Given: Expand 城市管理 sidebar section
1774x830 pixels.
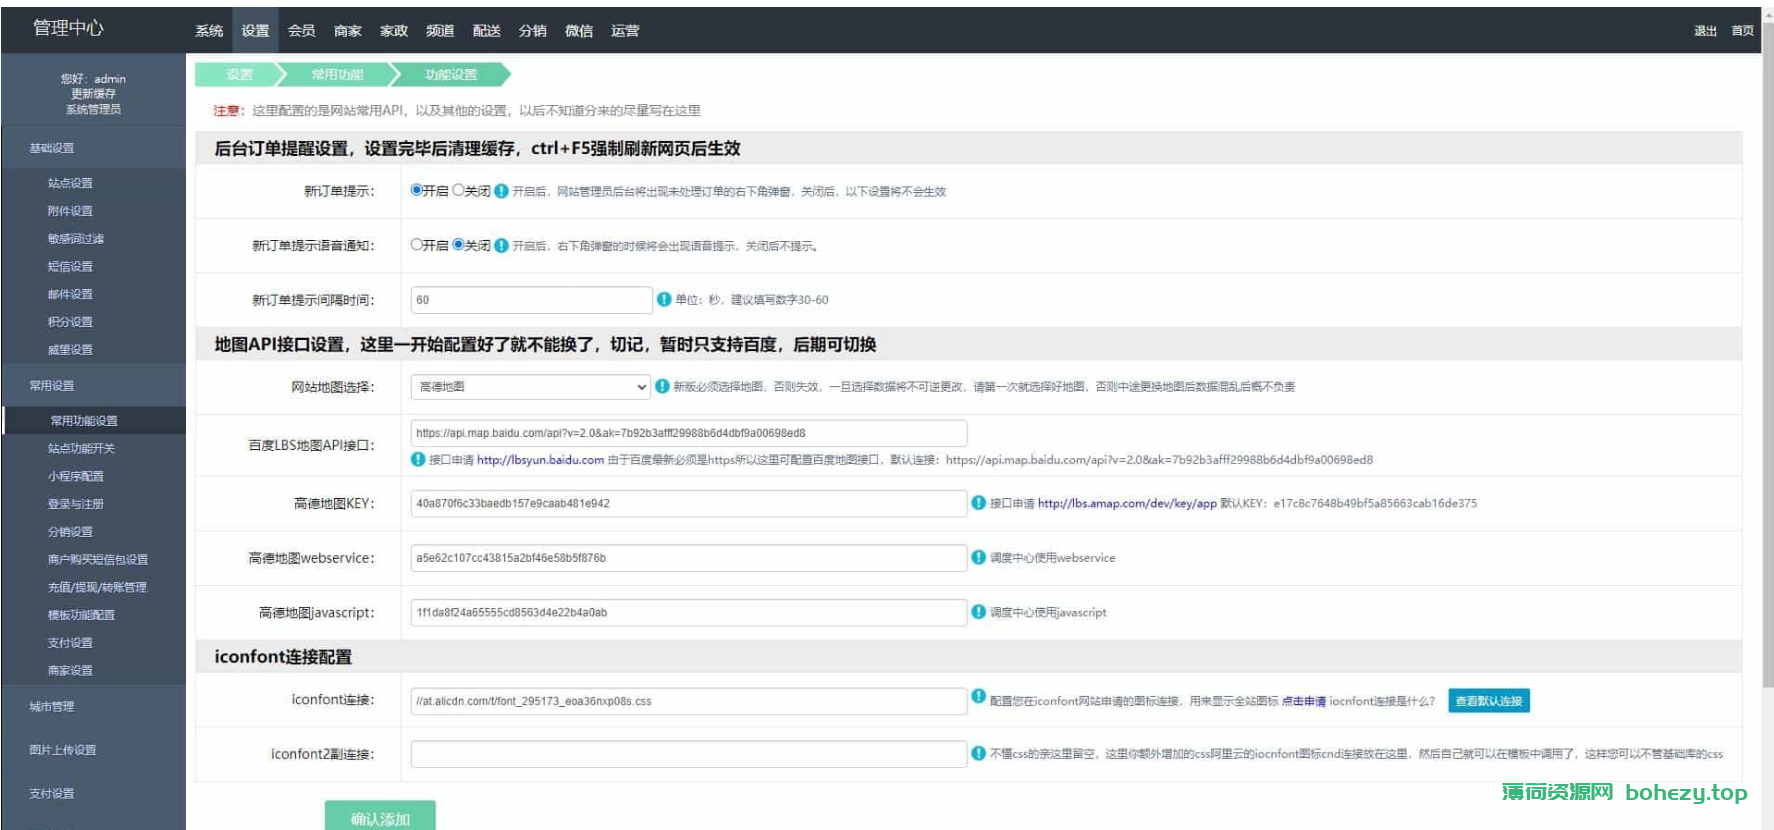Looking at the screenshot, I should 93,706.
